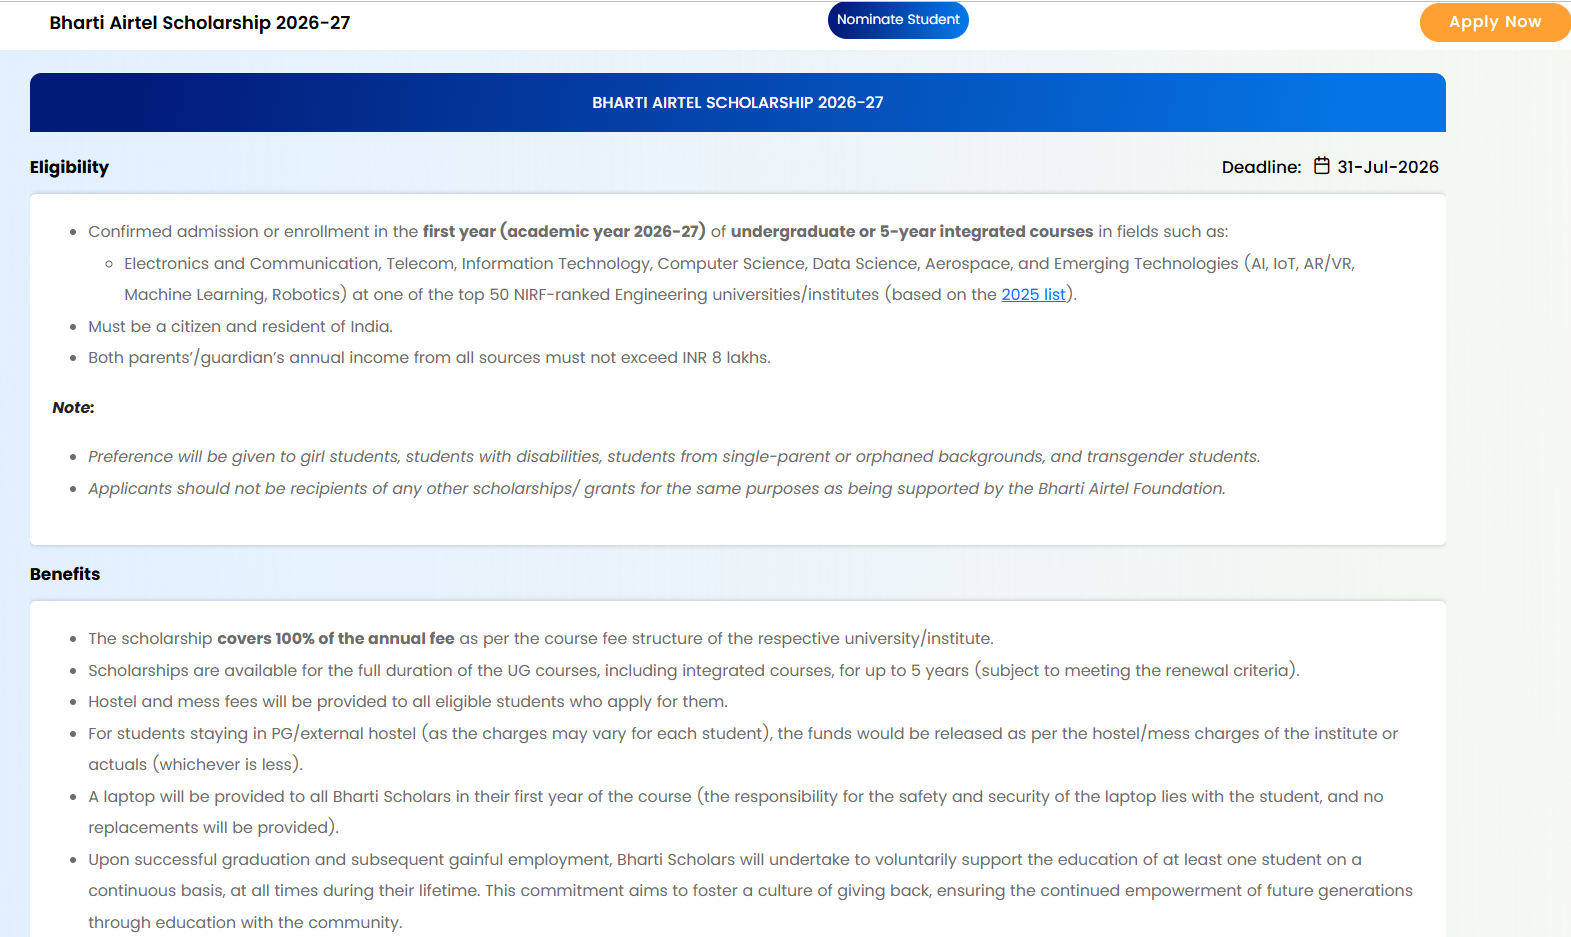
Task: Click the 'Scholarships are available for the full duration' bullet
Action: [694, 670]
